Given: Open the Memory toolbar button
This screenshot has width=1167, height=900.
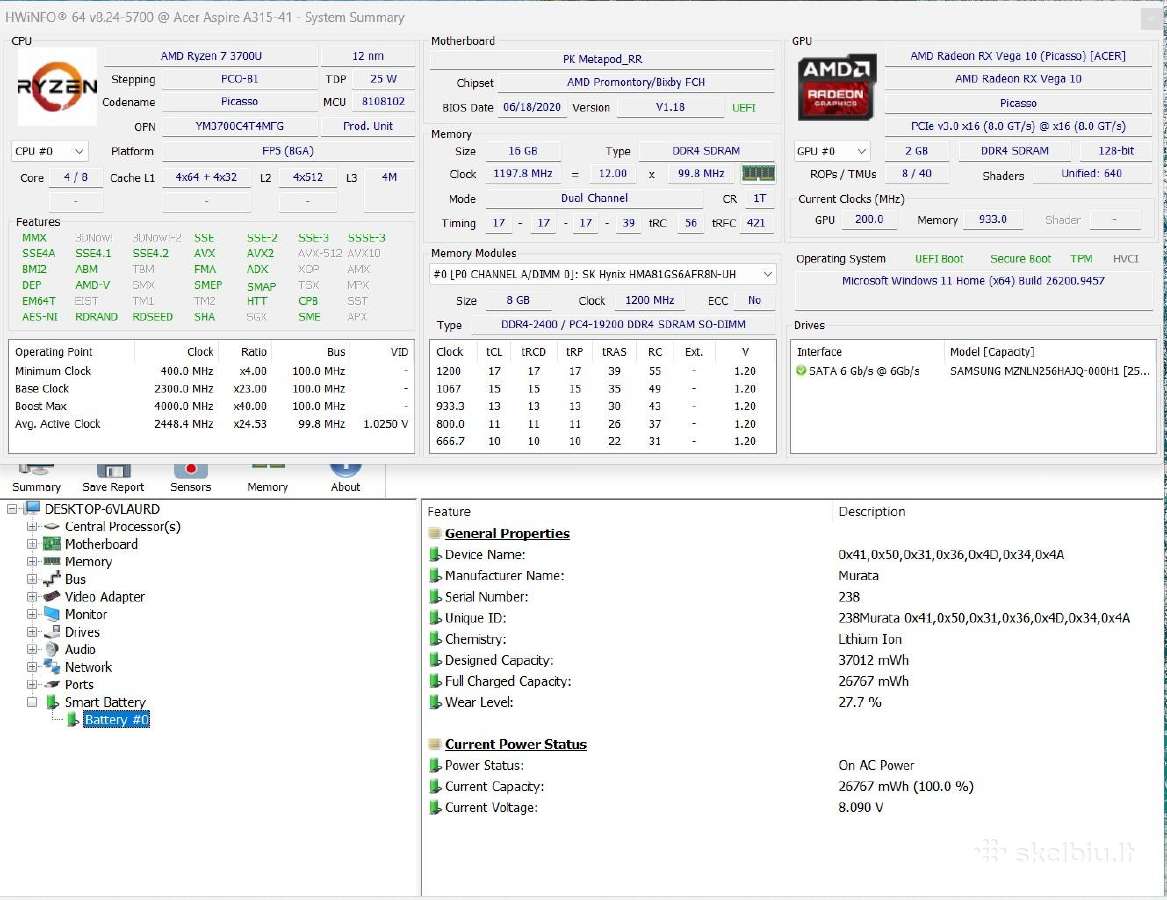Looking at the screenshot, I should pos(267,479).
